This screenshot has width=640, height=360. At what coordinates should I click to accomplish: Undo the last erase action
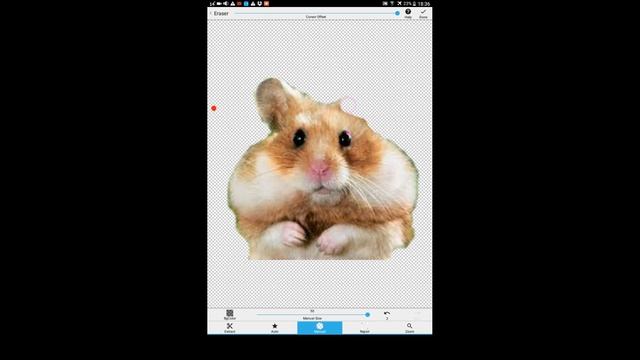387,315
